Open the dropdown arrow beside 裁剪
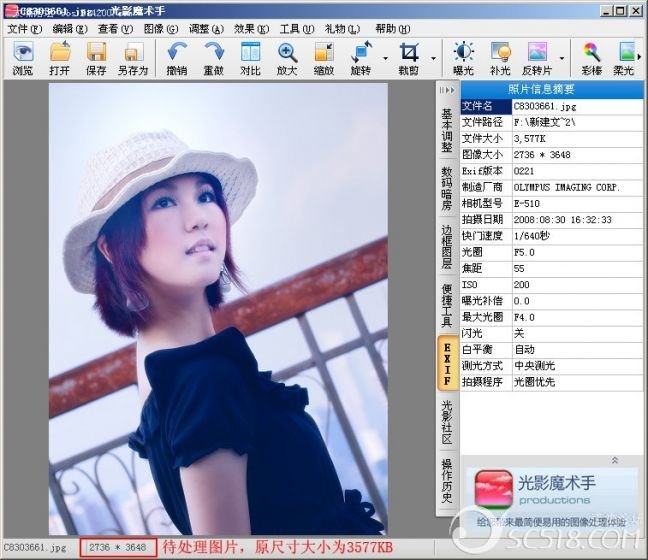648x560 pixels. 432,58
